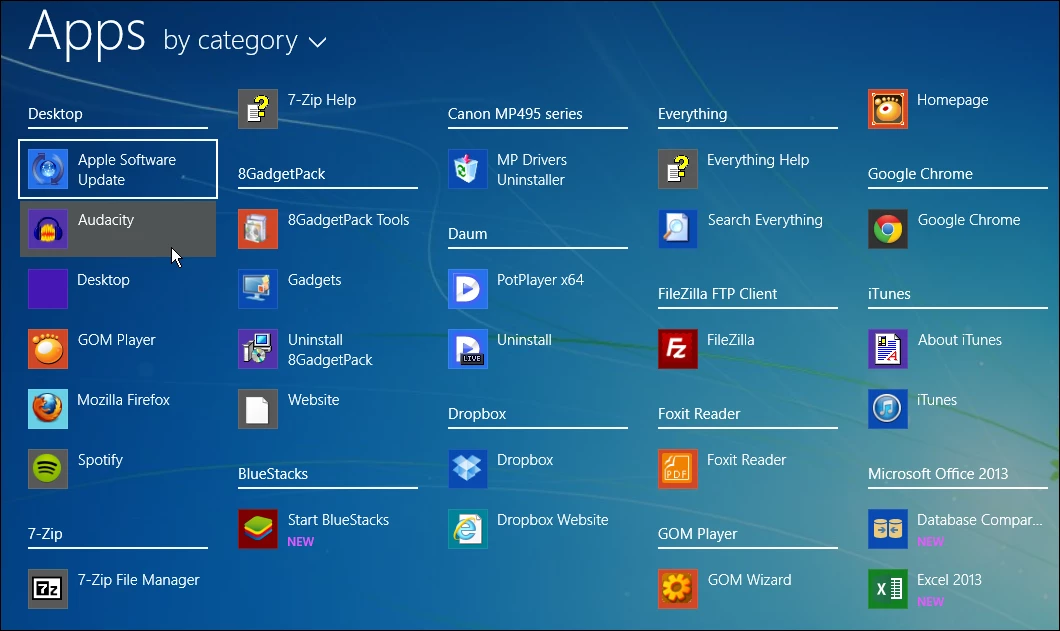The height and width of the screenshot is (631, 1060).
Task: Open the 'by category' sort dropdown
Action: coord(245,42)
